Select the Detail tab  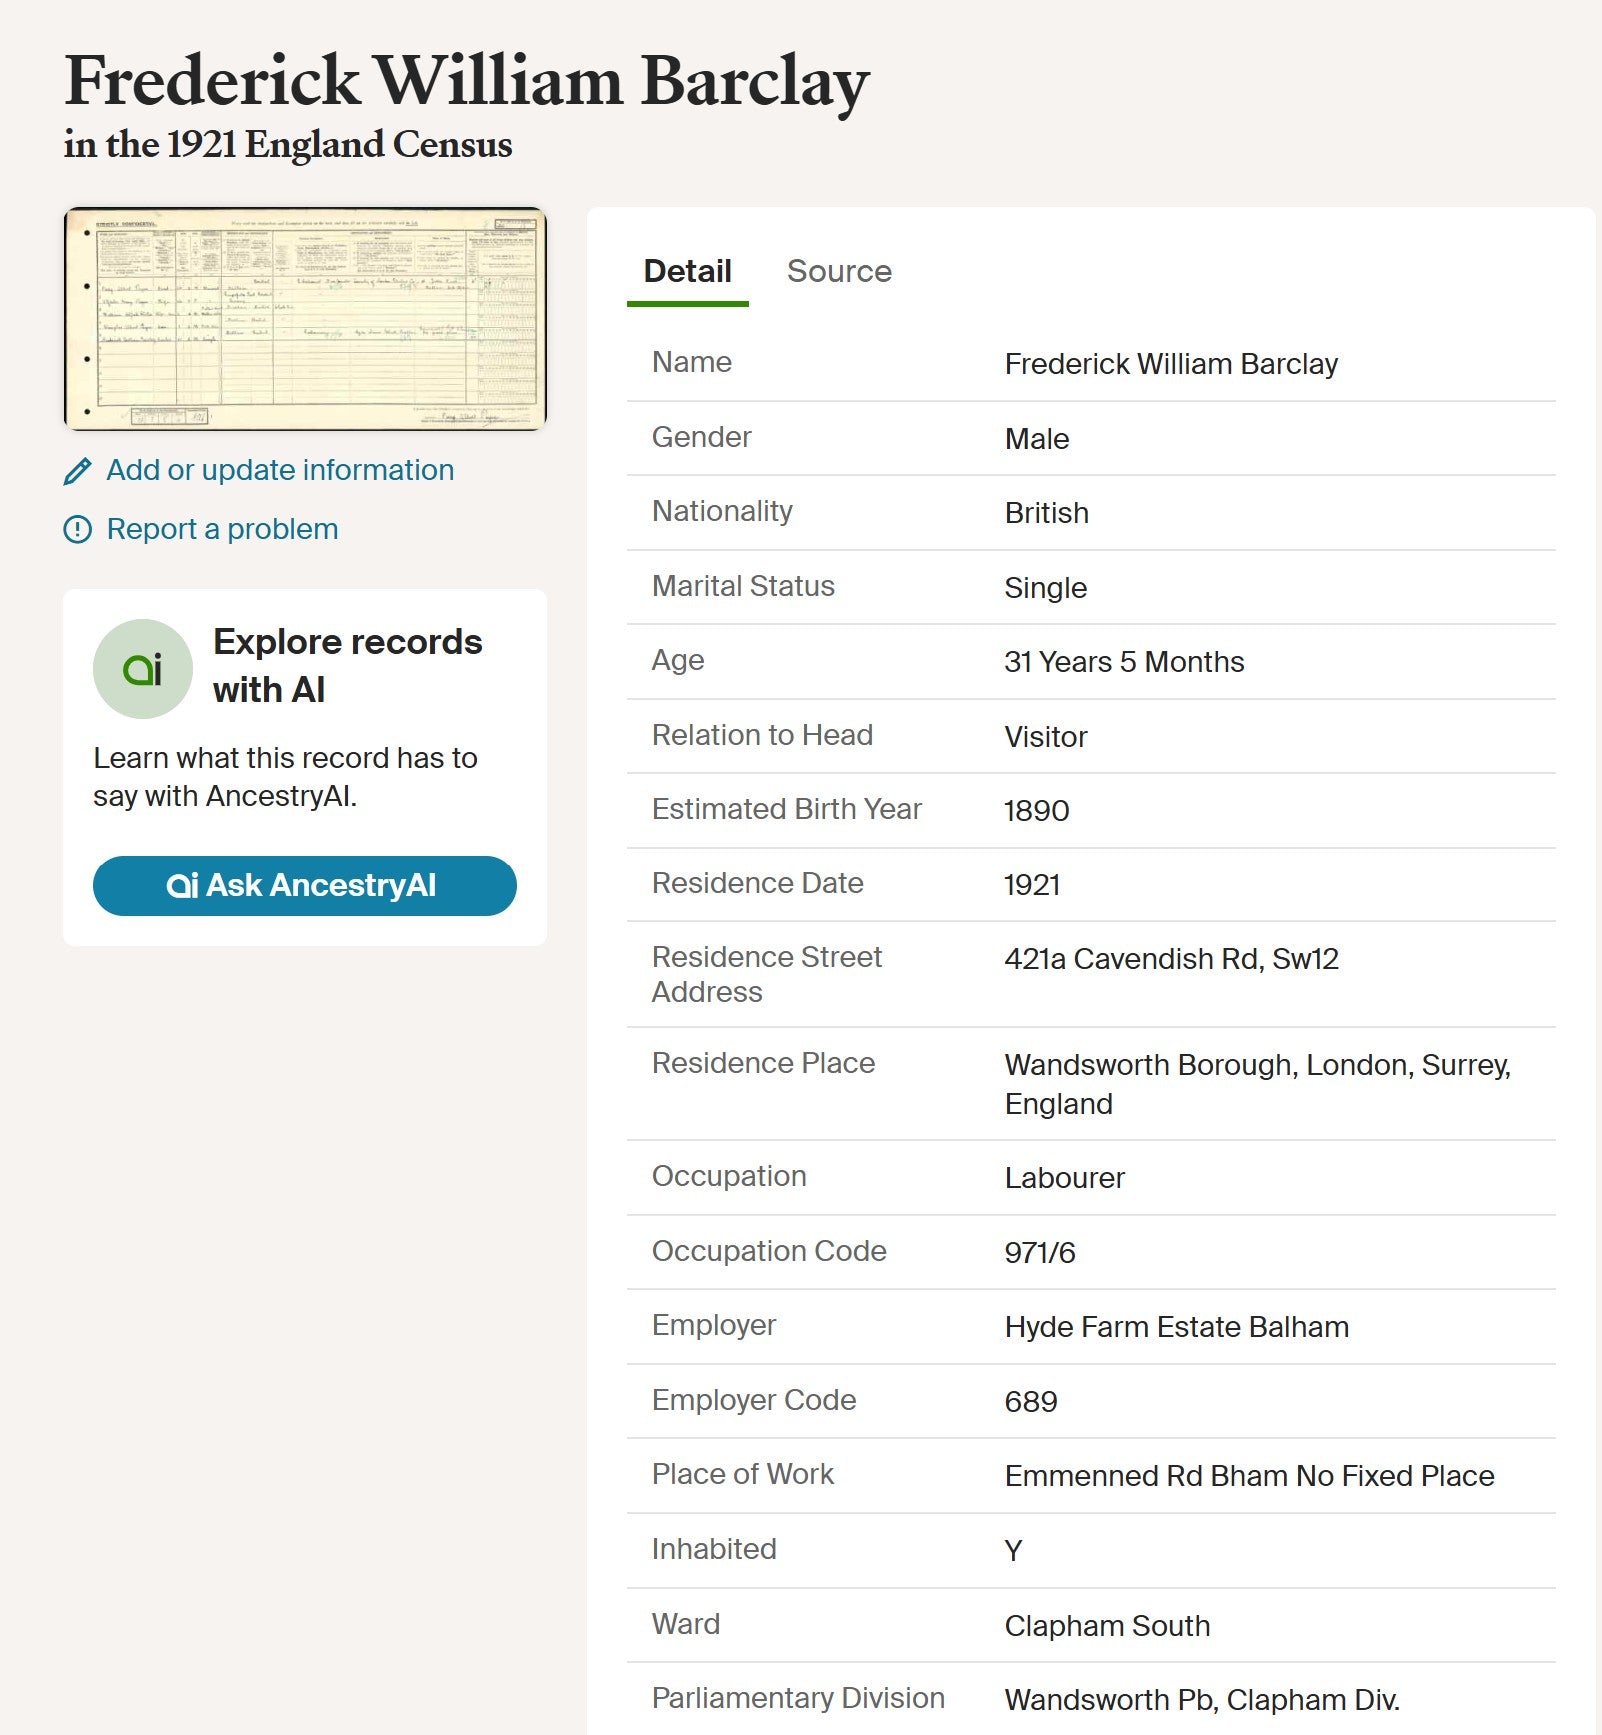(687, 271)
